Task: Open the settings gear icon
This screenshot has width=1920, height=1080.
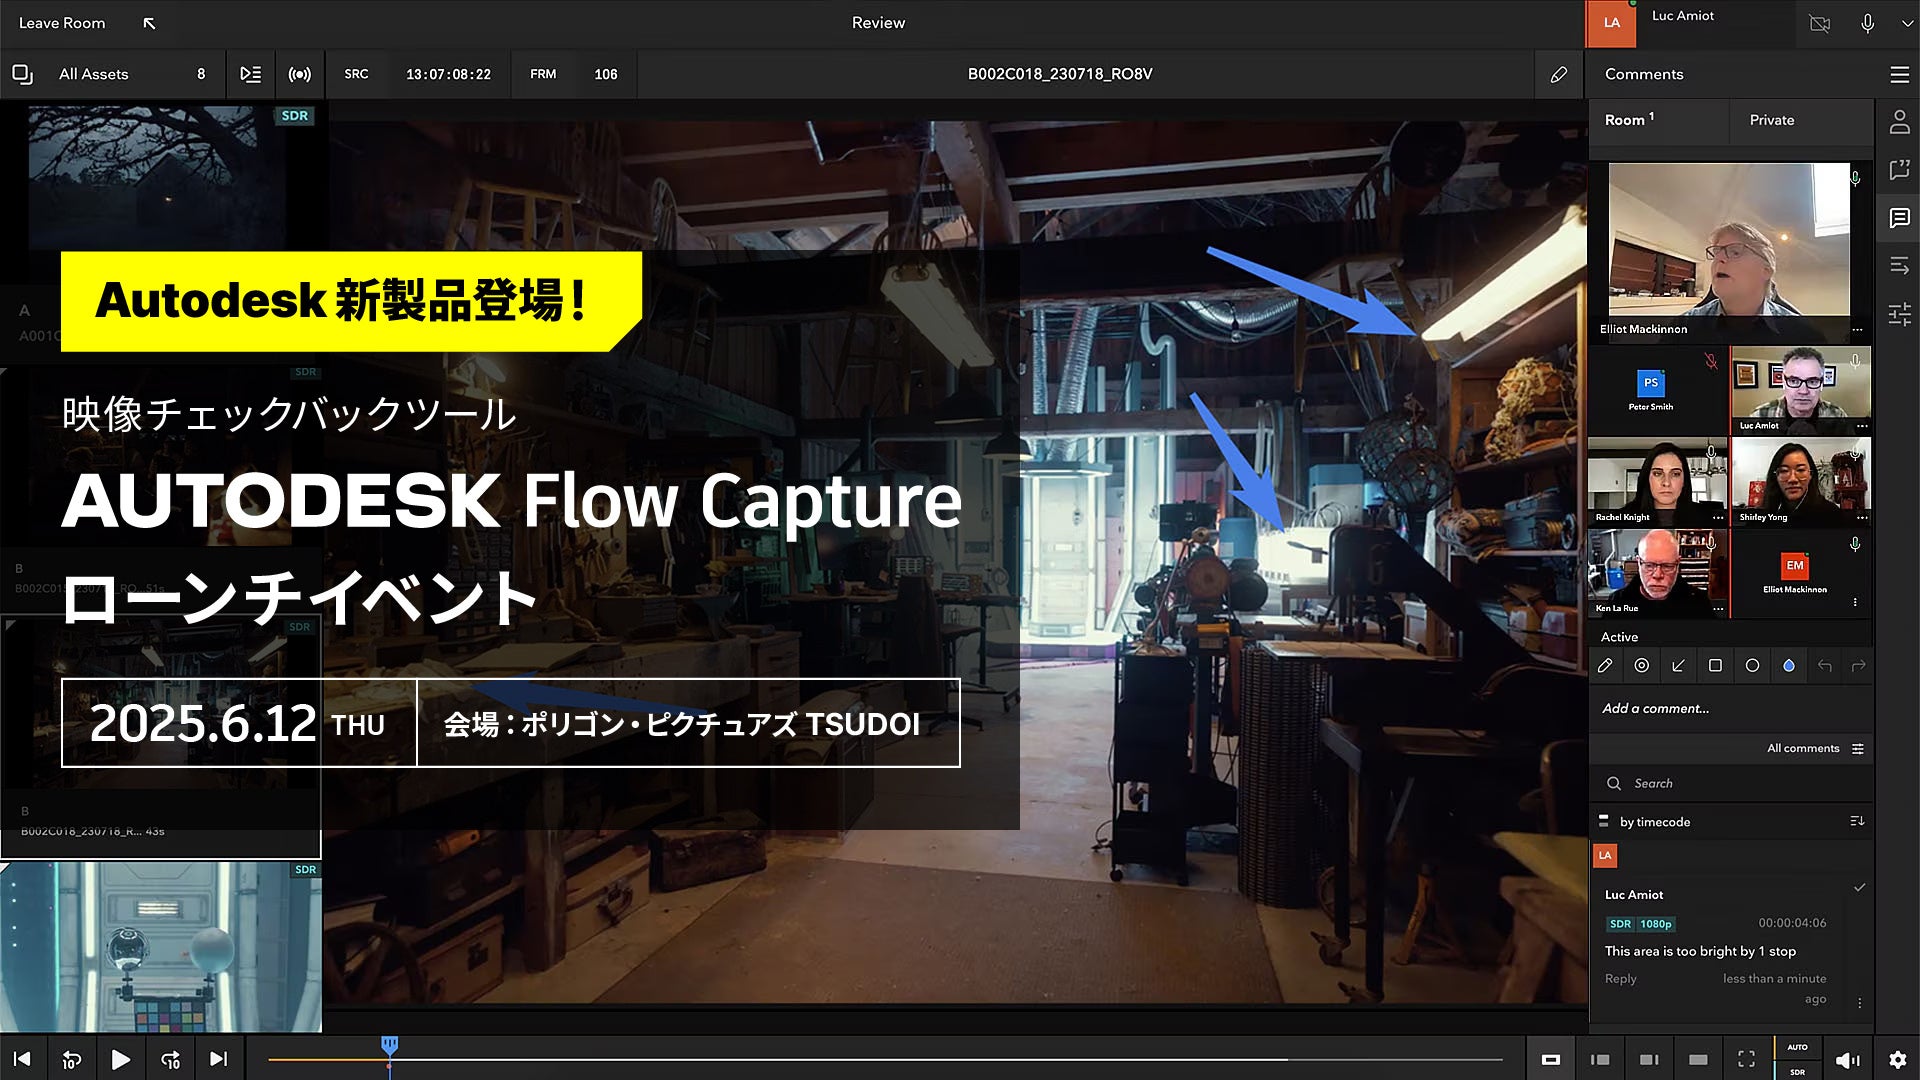Action: click(1897, 1060)
